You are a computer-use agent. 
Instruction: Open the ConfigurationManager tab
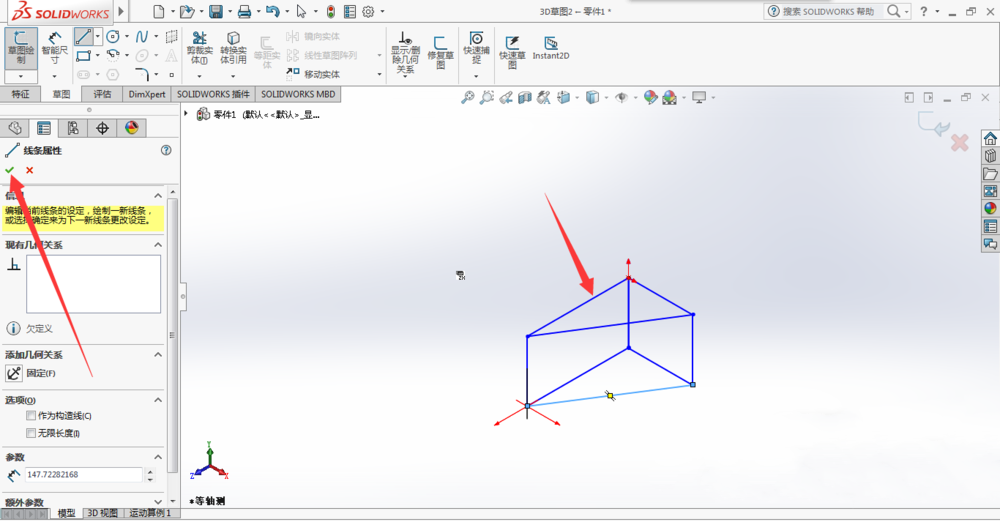coord(73,128)
